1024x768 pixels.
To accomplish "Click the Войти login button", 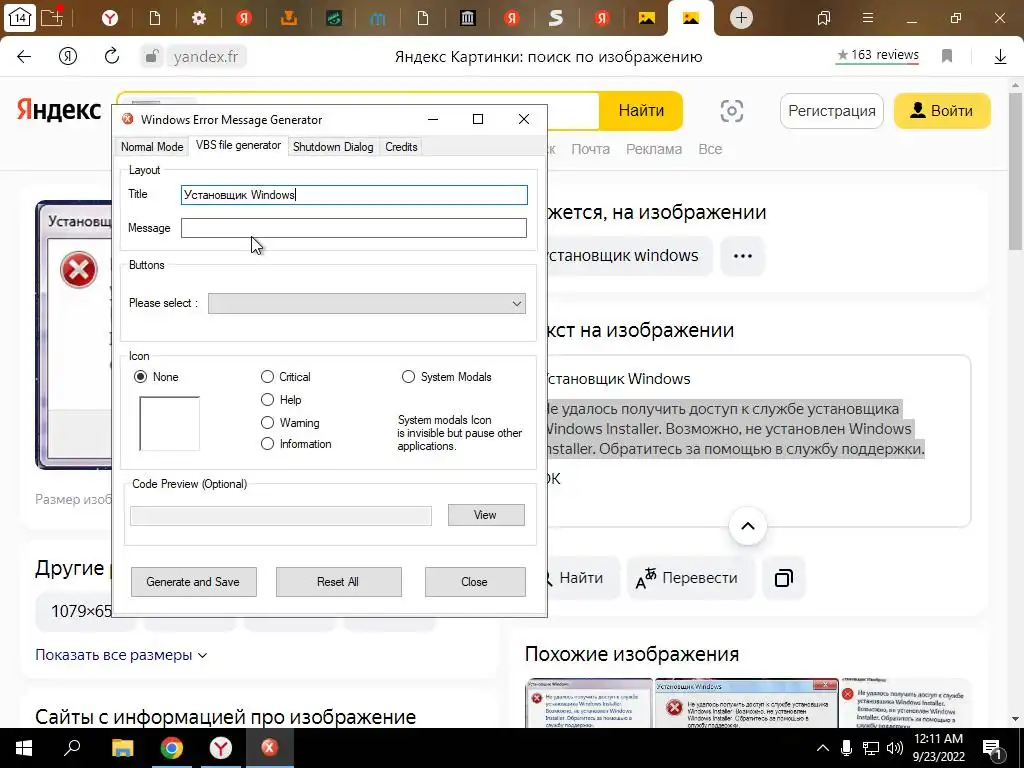I will [x=942, y=111].
